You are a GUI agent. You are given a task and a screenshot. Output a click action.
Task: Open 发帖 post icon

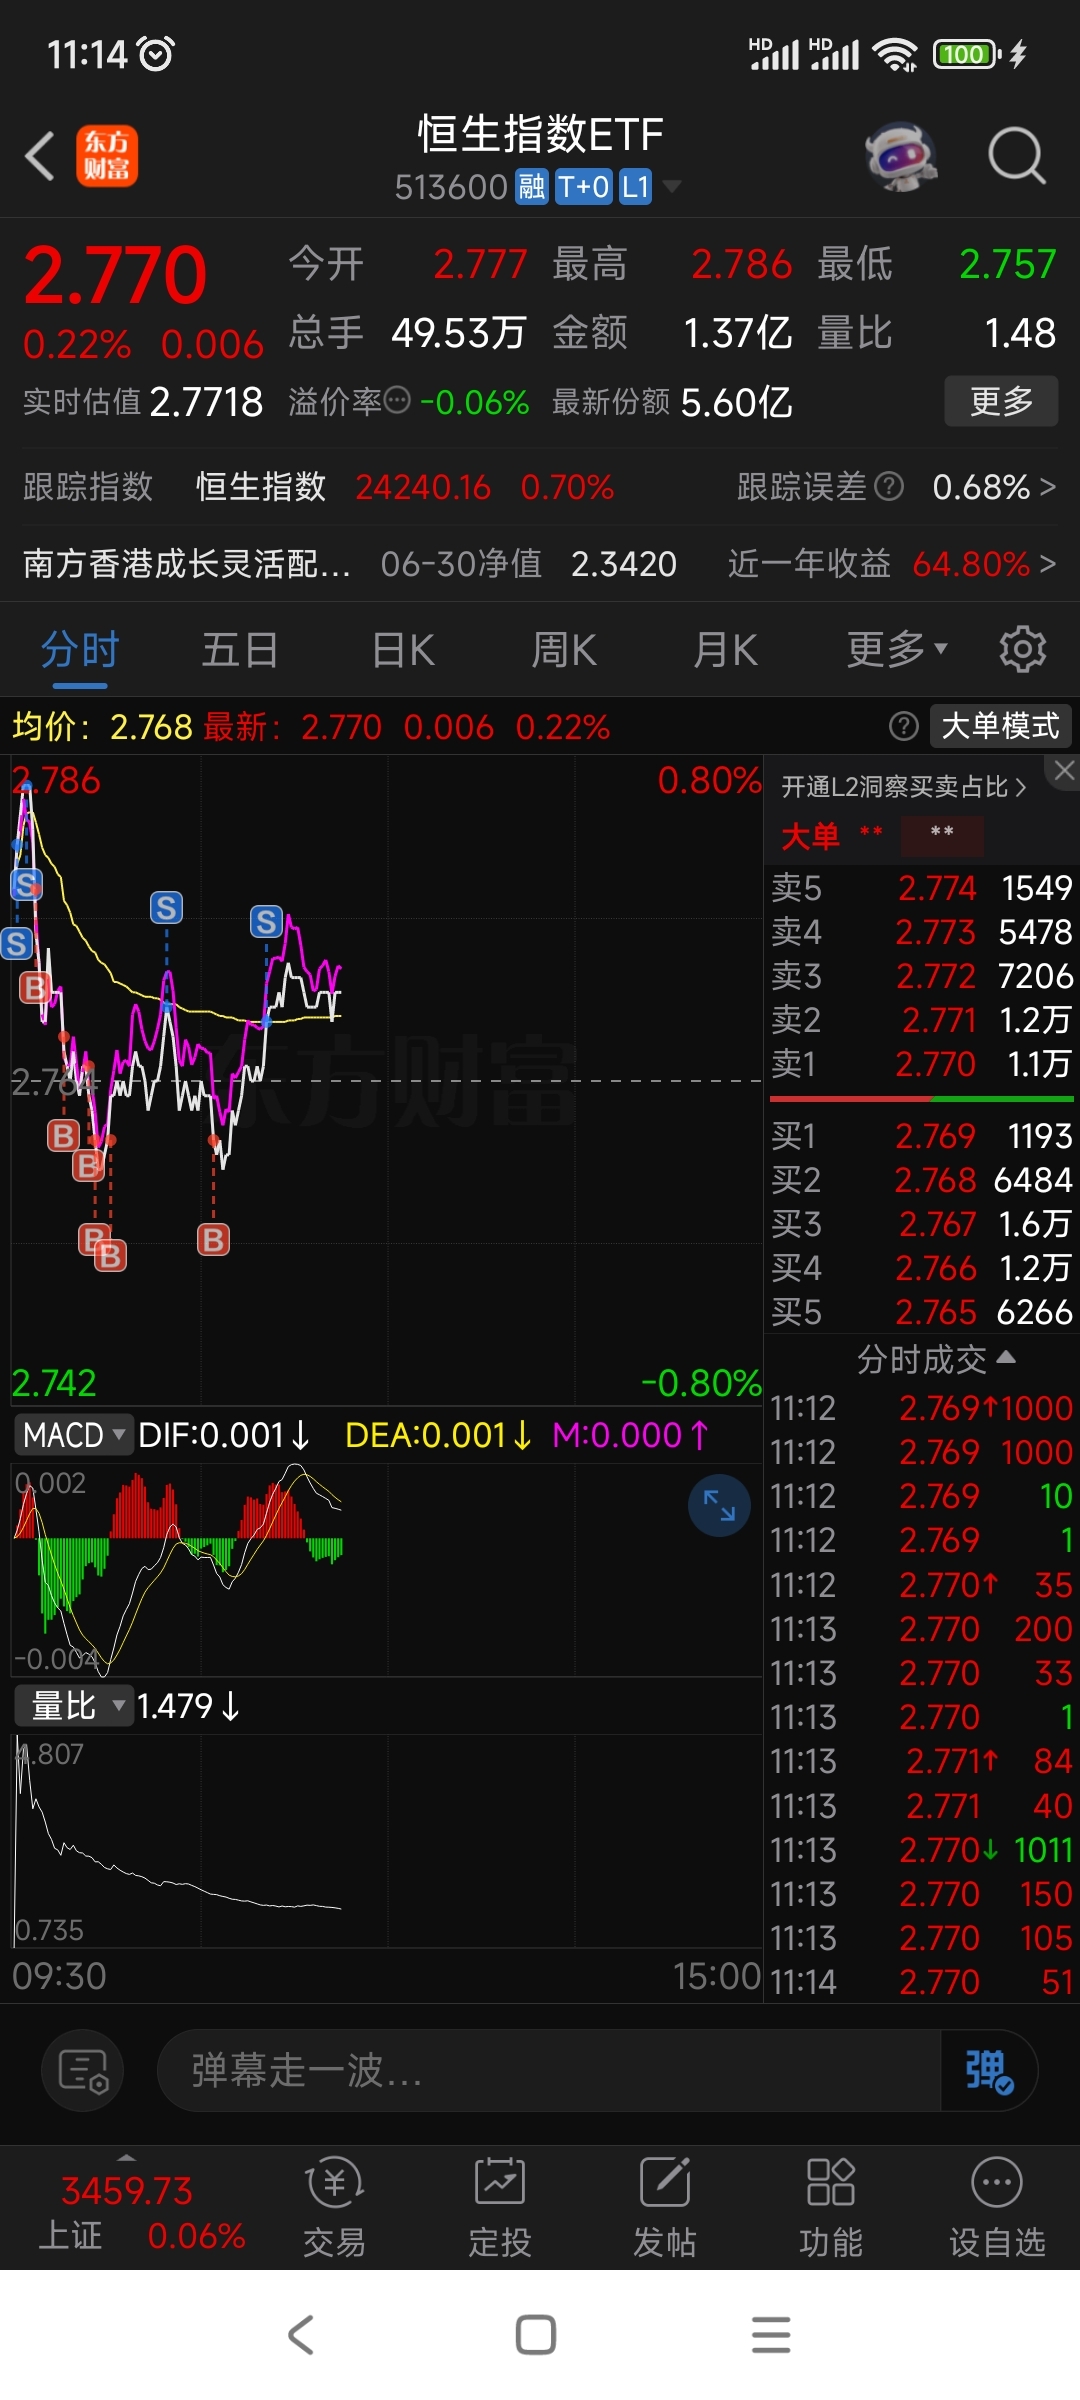(665, 2206)
